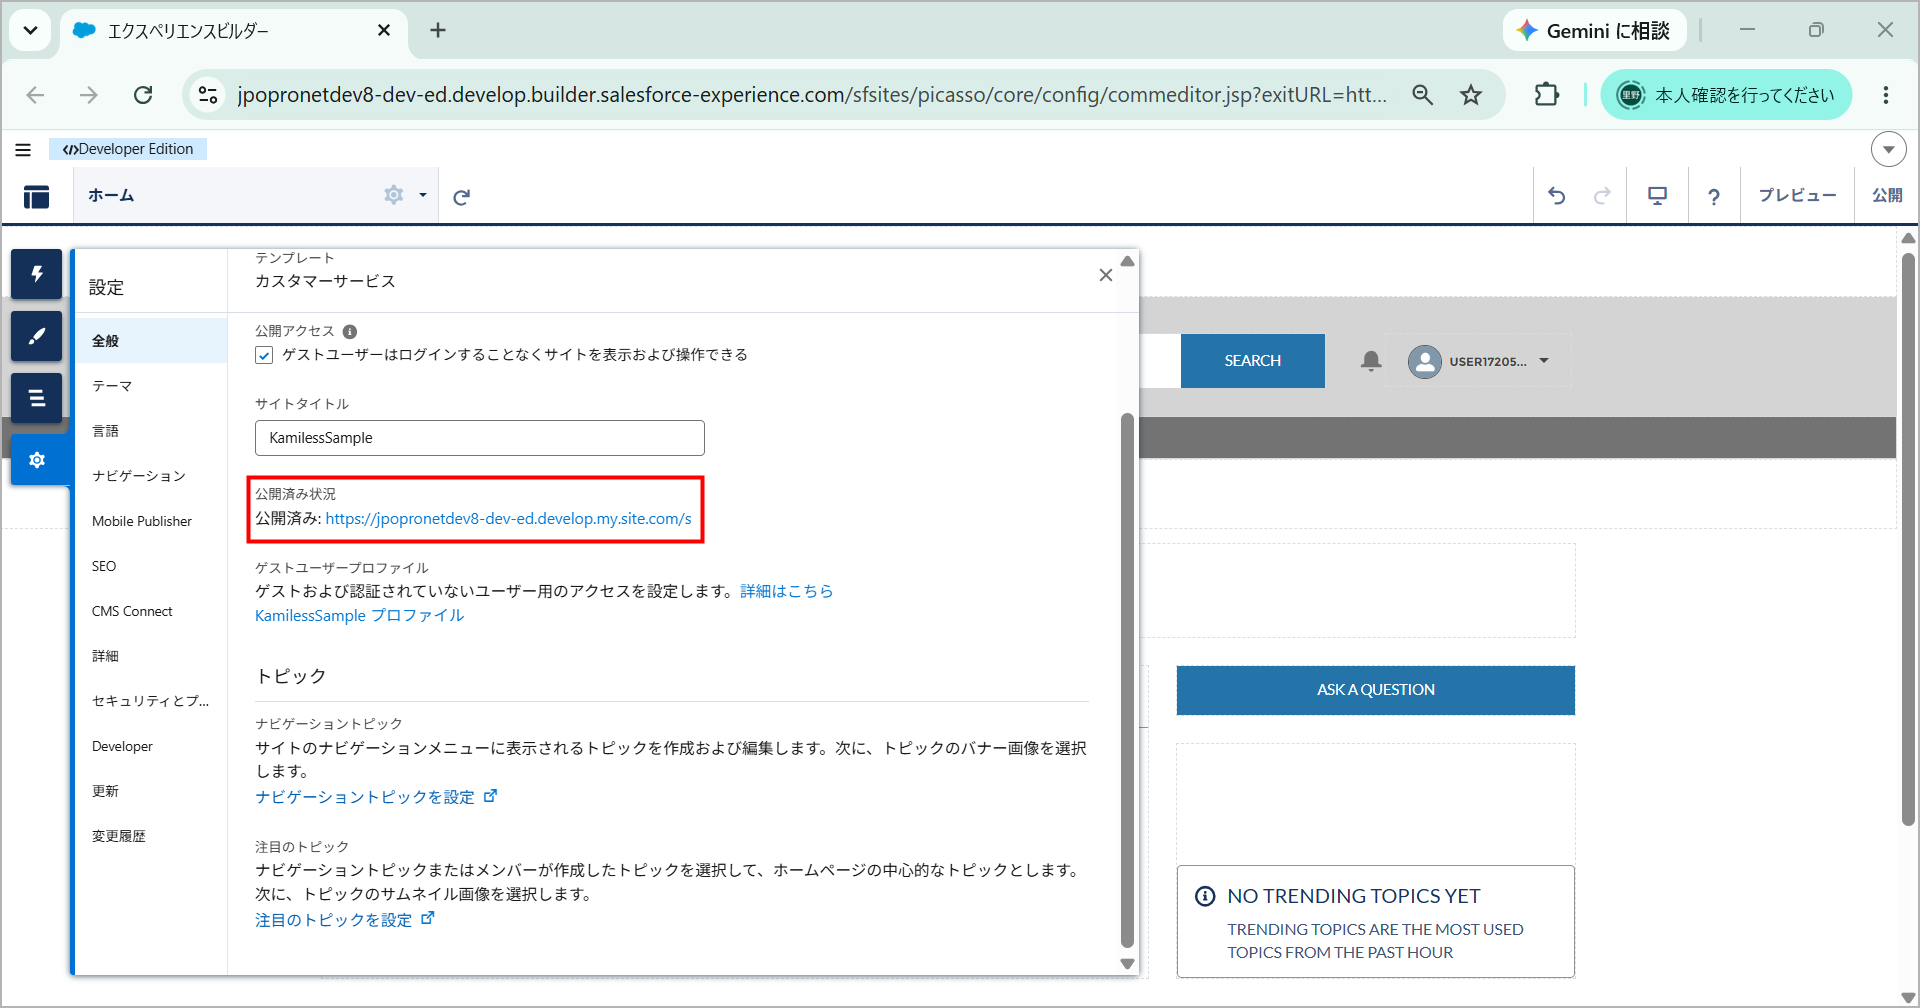Click the 公開 publish button
The image size is (1920, 1008).
tap(1887, 196)
